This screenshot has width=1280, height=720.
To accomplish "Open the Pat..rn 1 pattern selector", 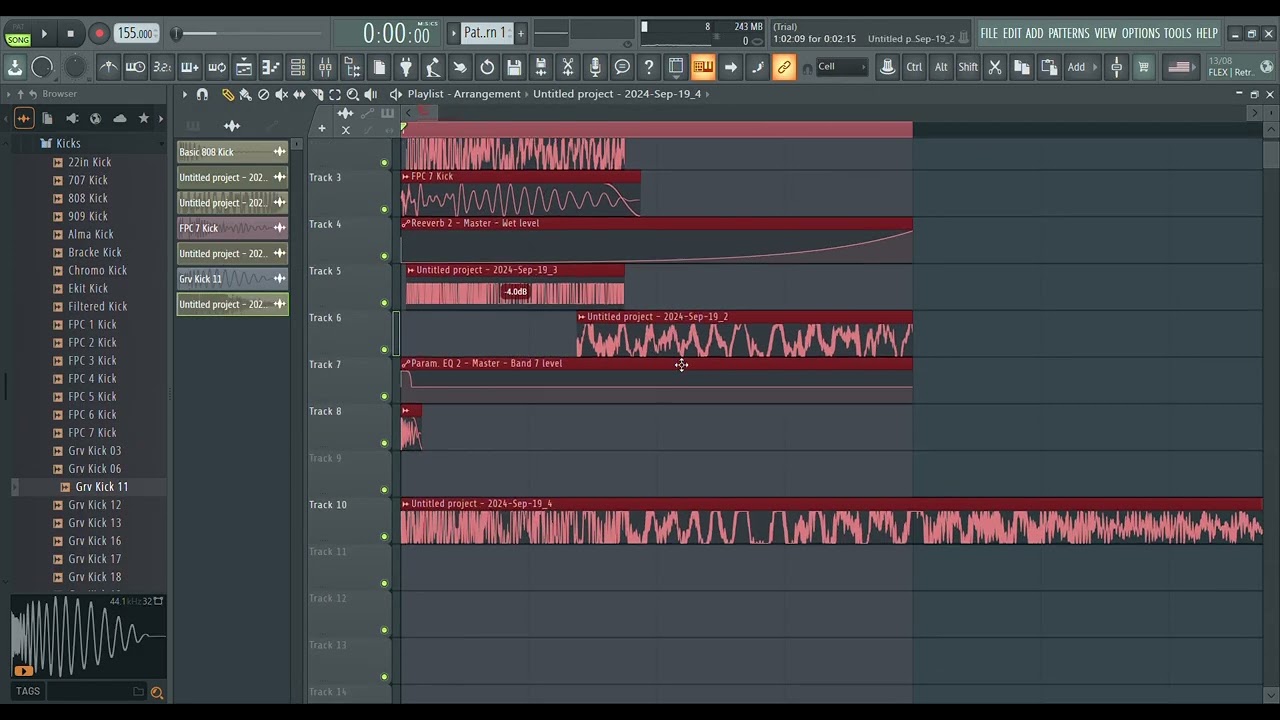I will tap(485, 33).
